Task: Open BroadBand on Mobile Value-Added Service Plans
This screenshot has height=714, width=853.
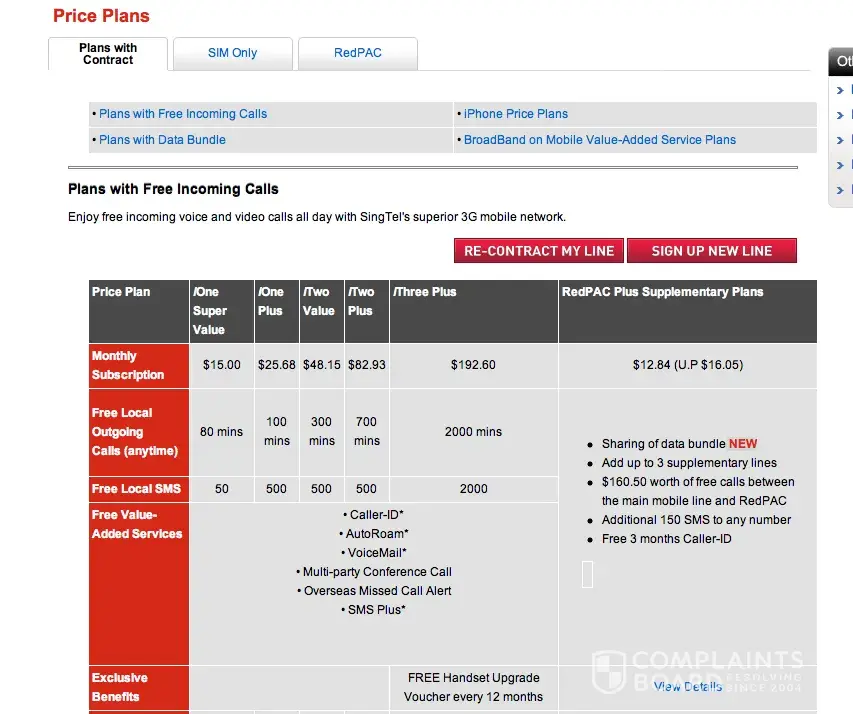Action: (x=599, y=140)
